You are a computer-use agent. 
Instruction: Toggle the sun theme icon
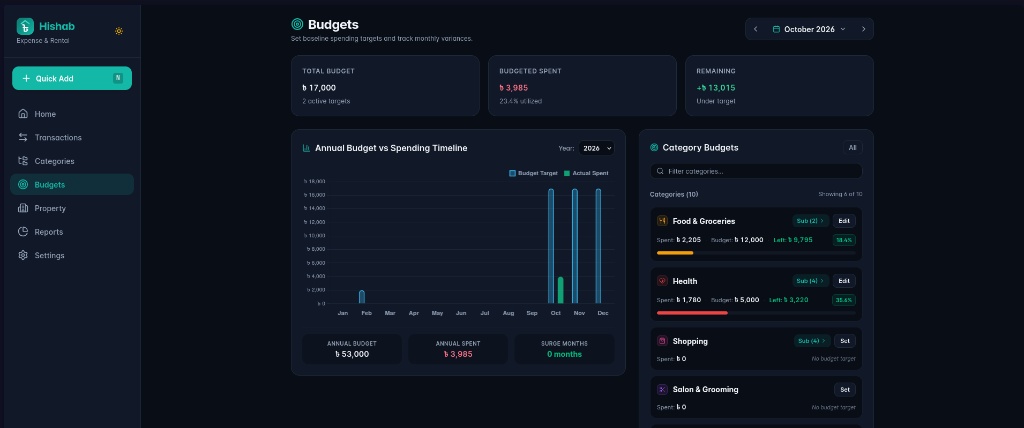point(119,31)
